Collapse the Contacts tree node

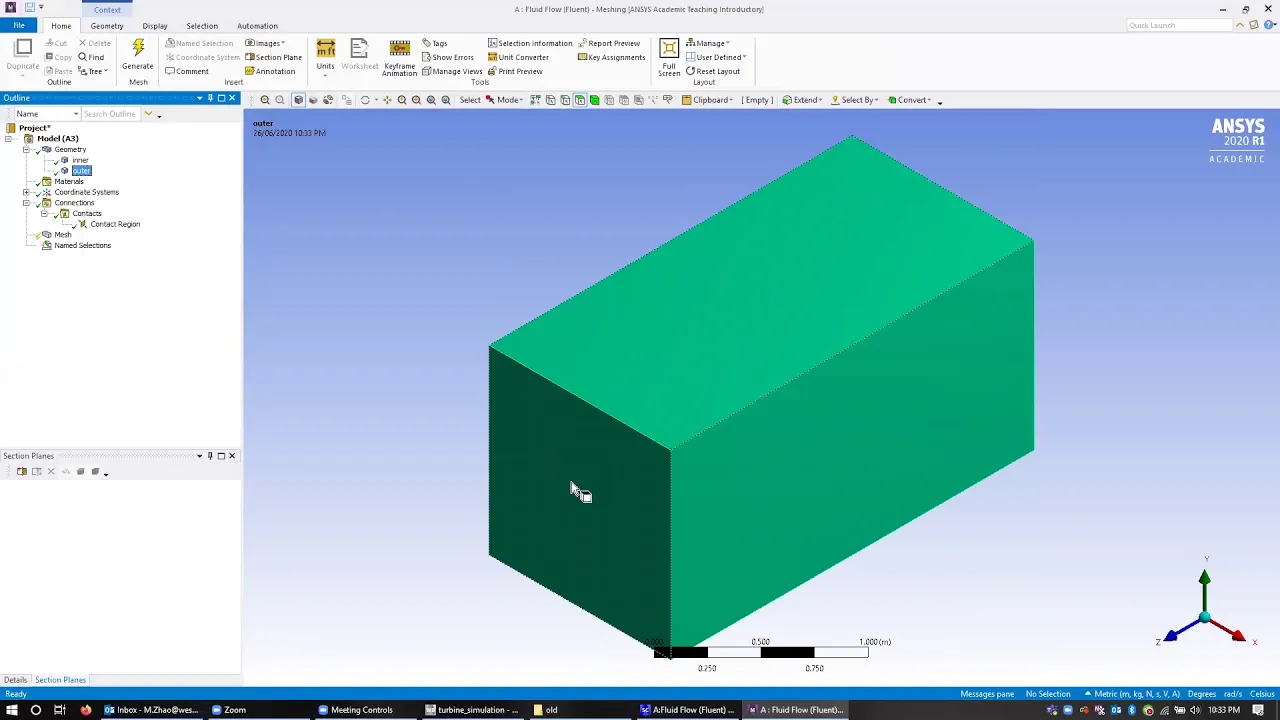click(45, 214)
